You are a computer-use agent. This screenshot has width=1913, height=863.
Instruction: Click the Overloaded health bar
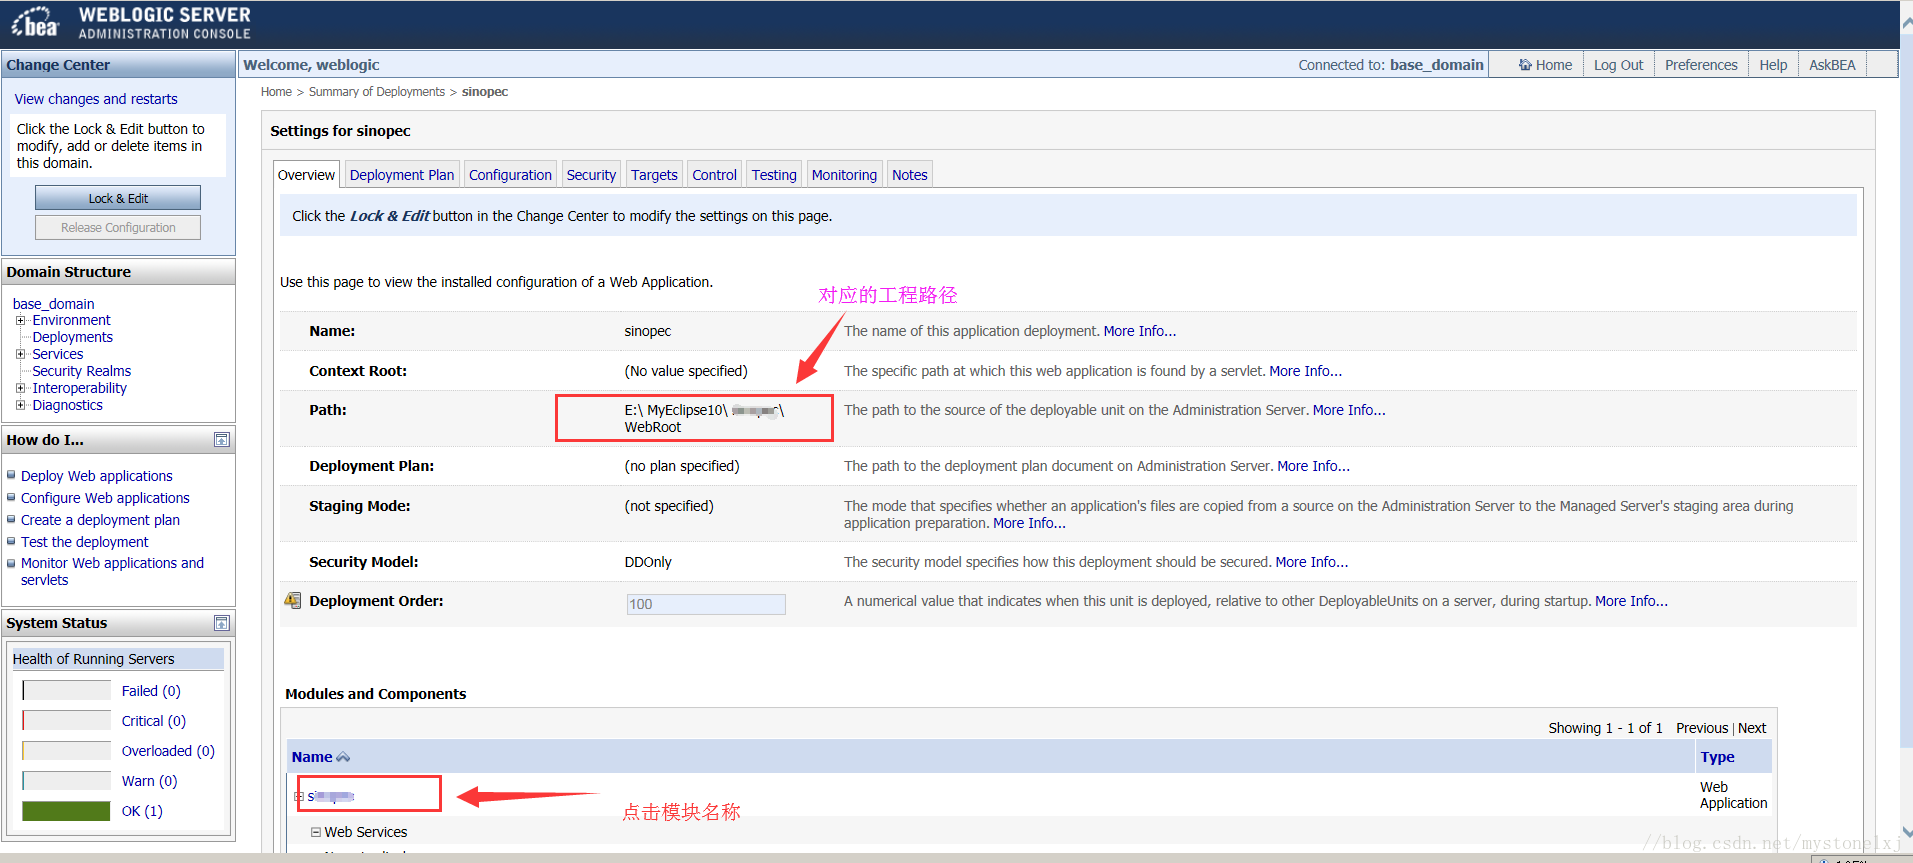pos(66,750)
